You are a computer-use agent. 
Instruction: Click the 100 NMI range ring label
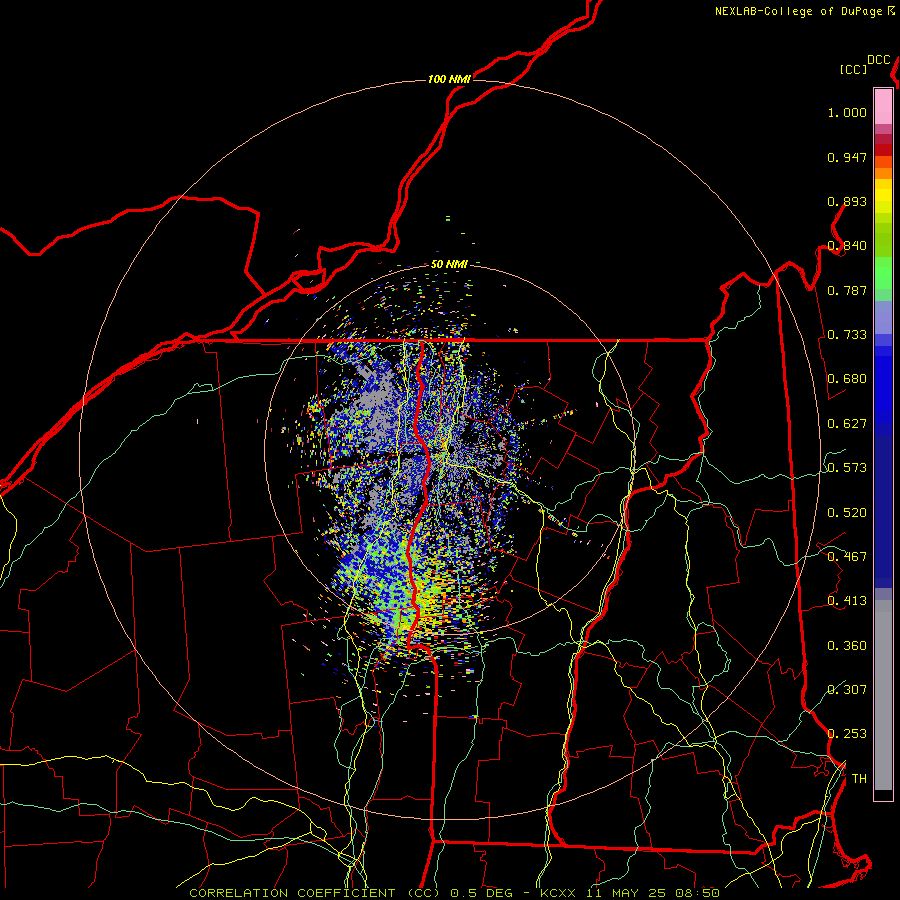click(x=449, y=79)
